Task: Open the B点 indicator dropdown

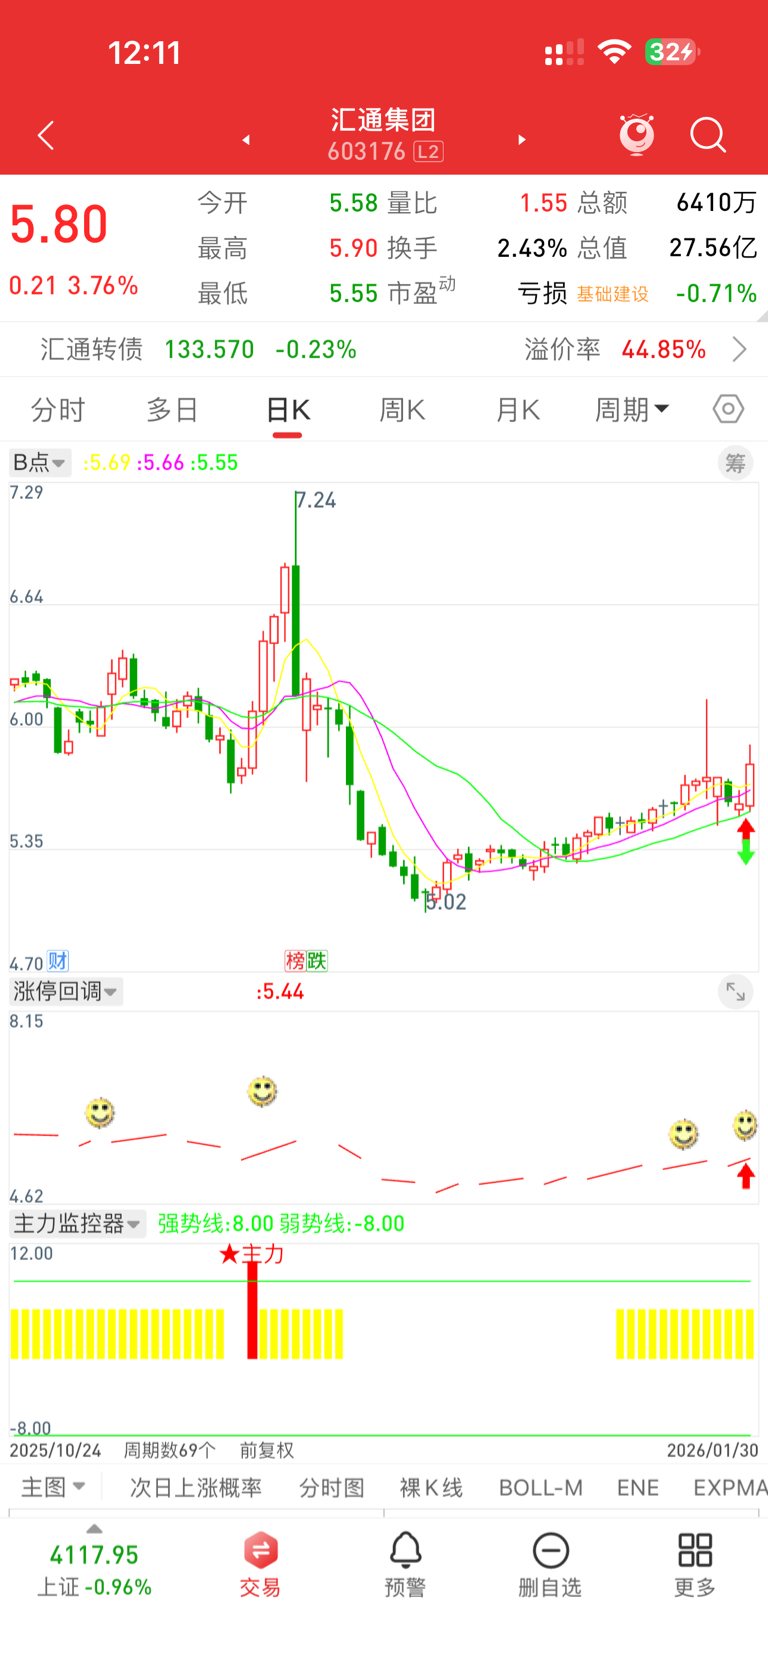Action: pyautogui.click(x=39, y=462)
